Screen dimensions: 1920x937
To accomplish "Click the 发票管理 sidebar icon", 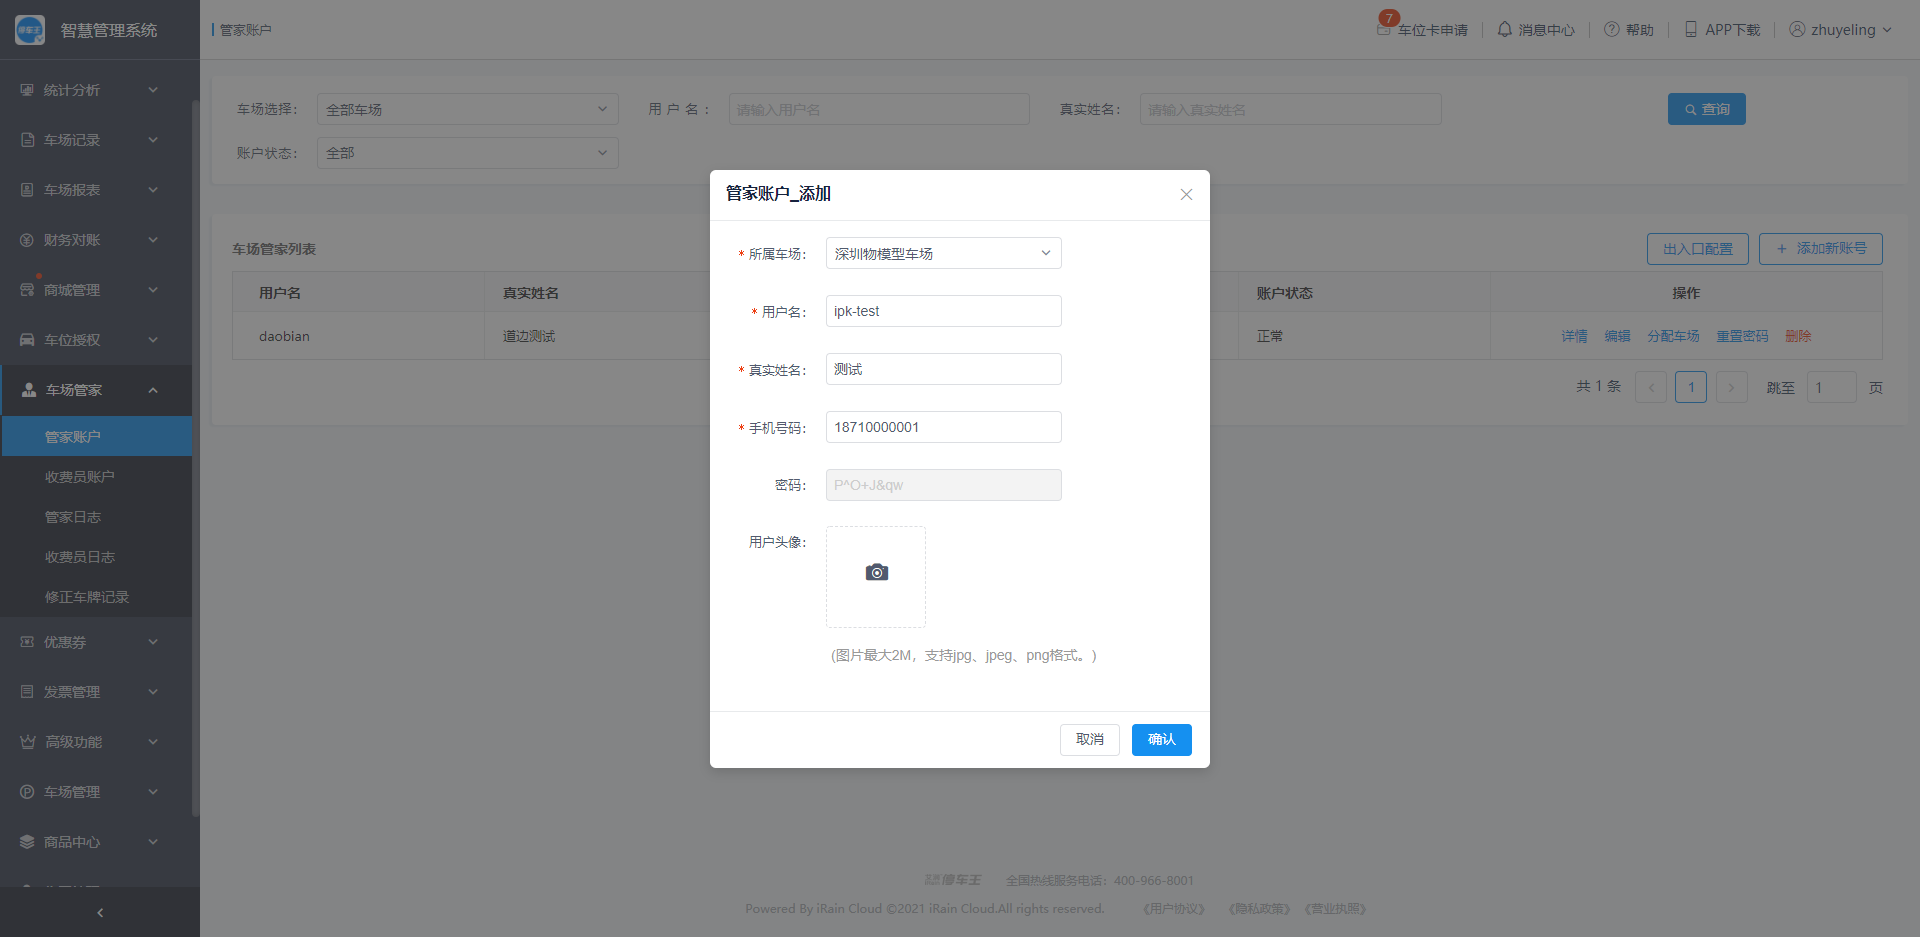I will click(27, 692).
